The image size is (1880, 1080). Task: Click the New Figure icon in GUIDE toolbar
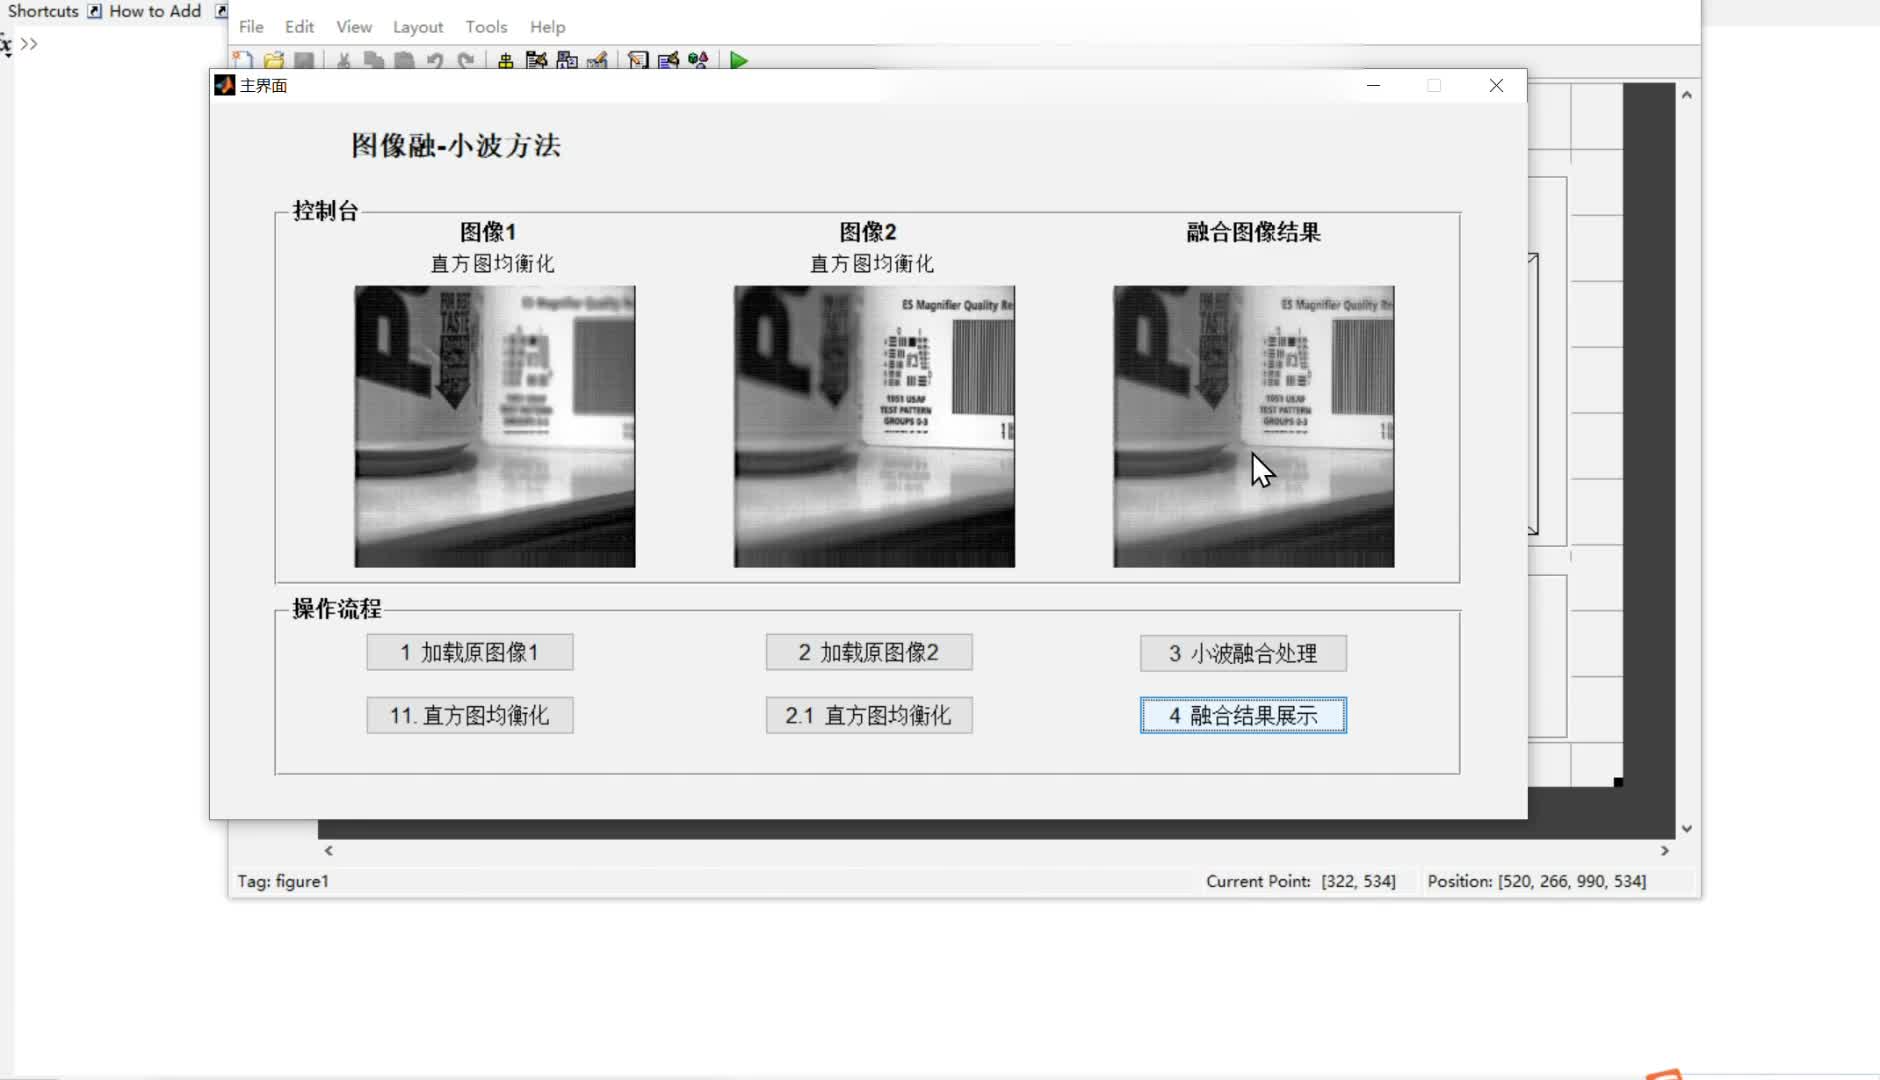(242, 61)
